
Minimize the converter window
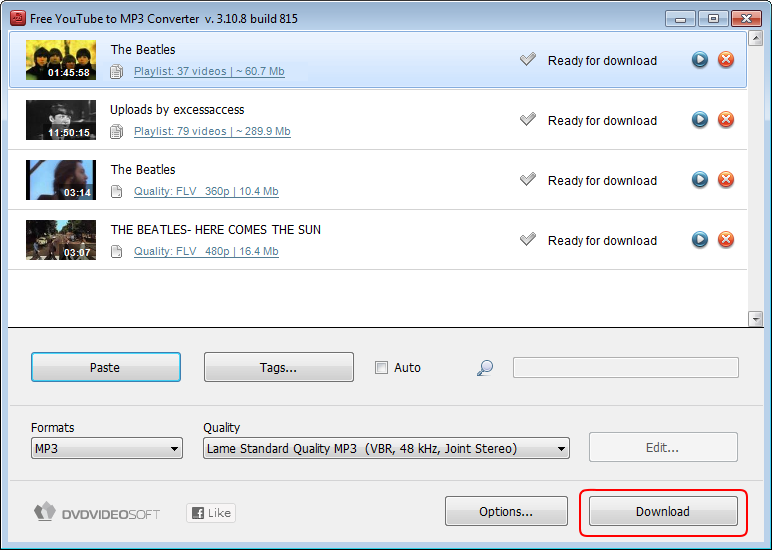(680, 19)
